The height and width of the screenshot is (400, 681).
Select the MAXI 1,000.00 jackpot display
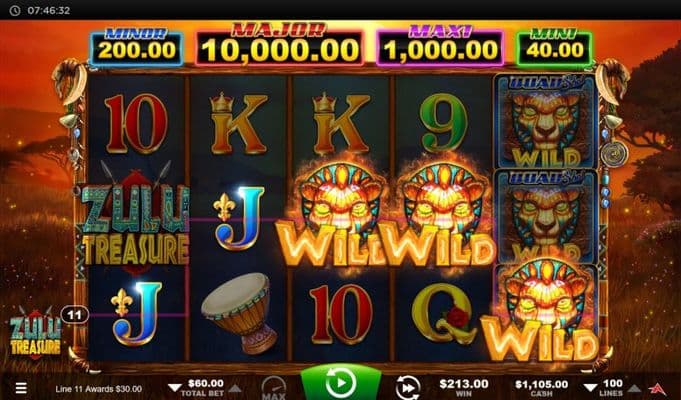440,46
